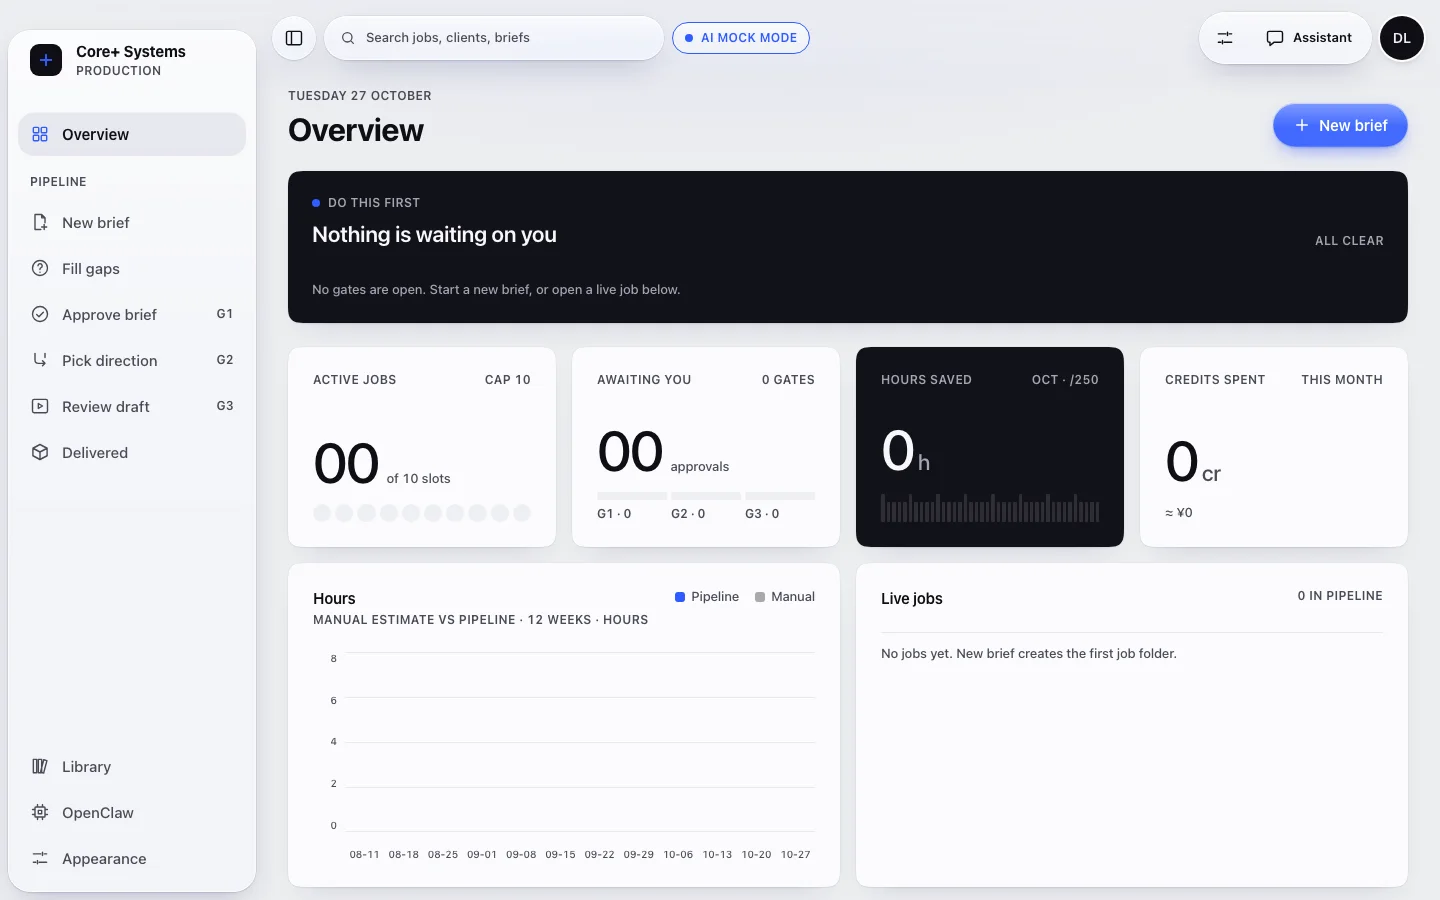Go to the Delivered section

pyautogui.click(x=132, y=452)
